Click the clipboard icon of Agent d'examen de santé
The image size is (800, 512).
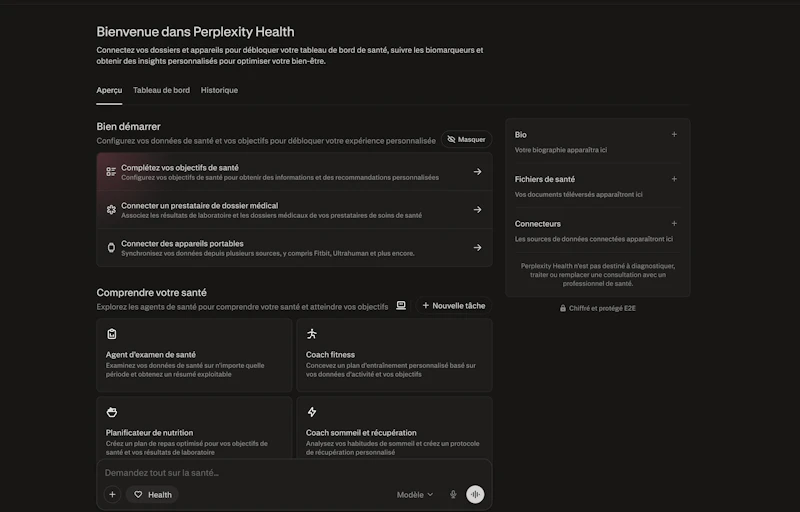(112, 334)
